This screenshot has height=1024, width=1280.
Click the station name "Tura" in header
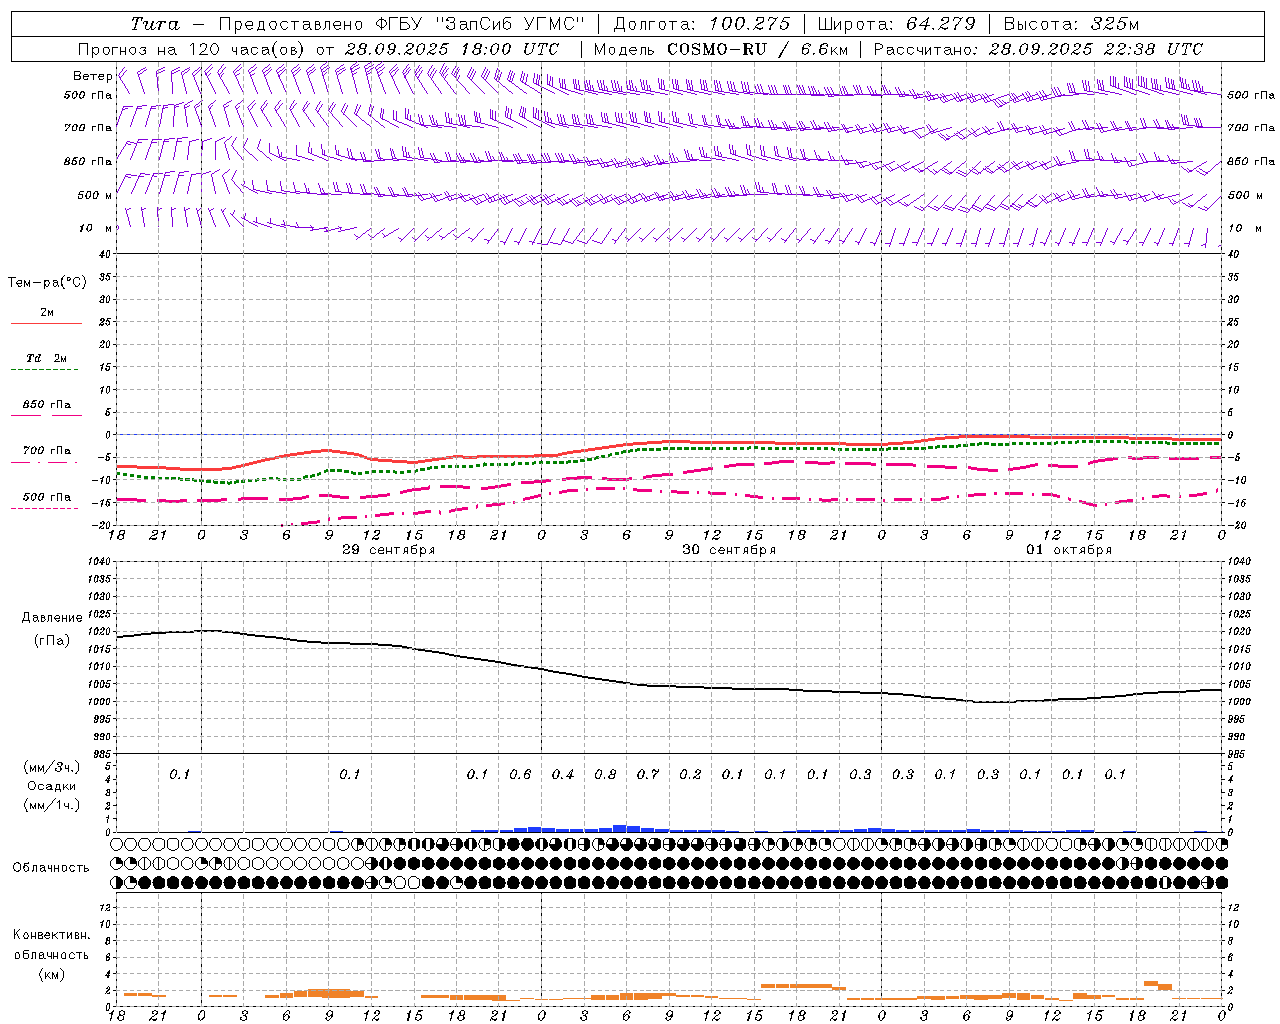coord(155,24)
